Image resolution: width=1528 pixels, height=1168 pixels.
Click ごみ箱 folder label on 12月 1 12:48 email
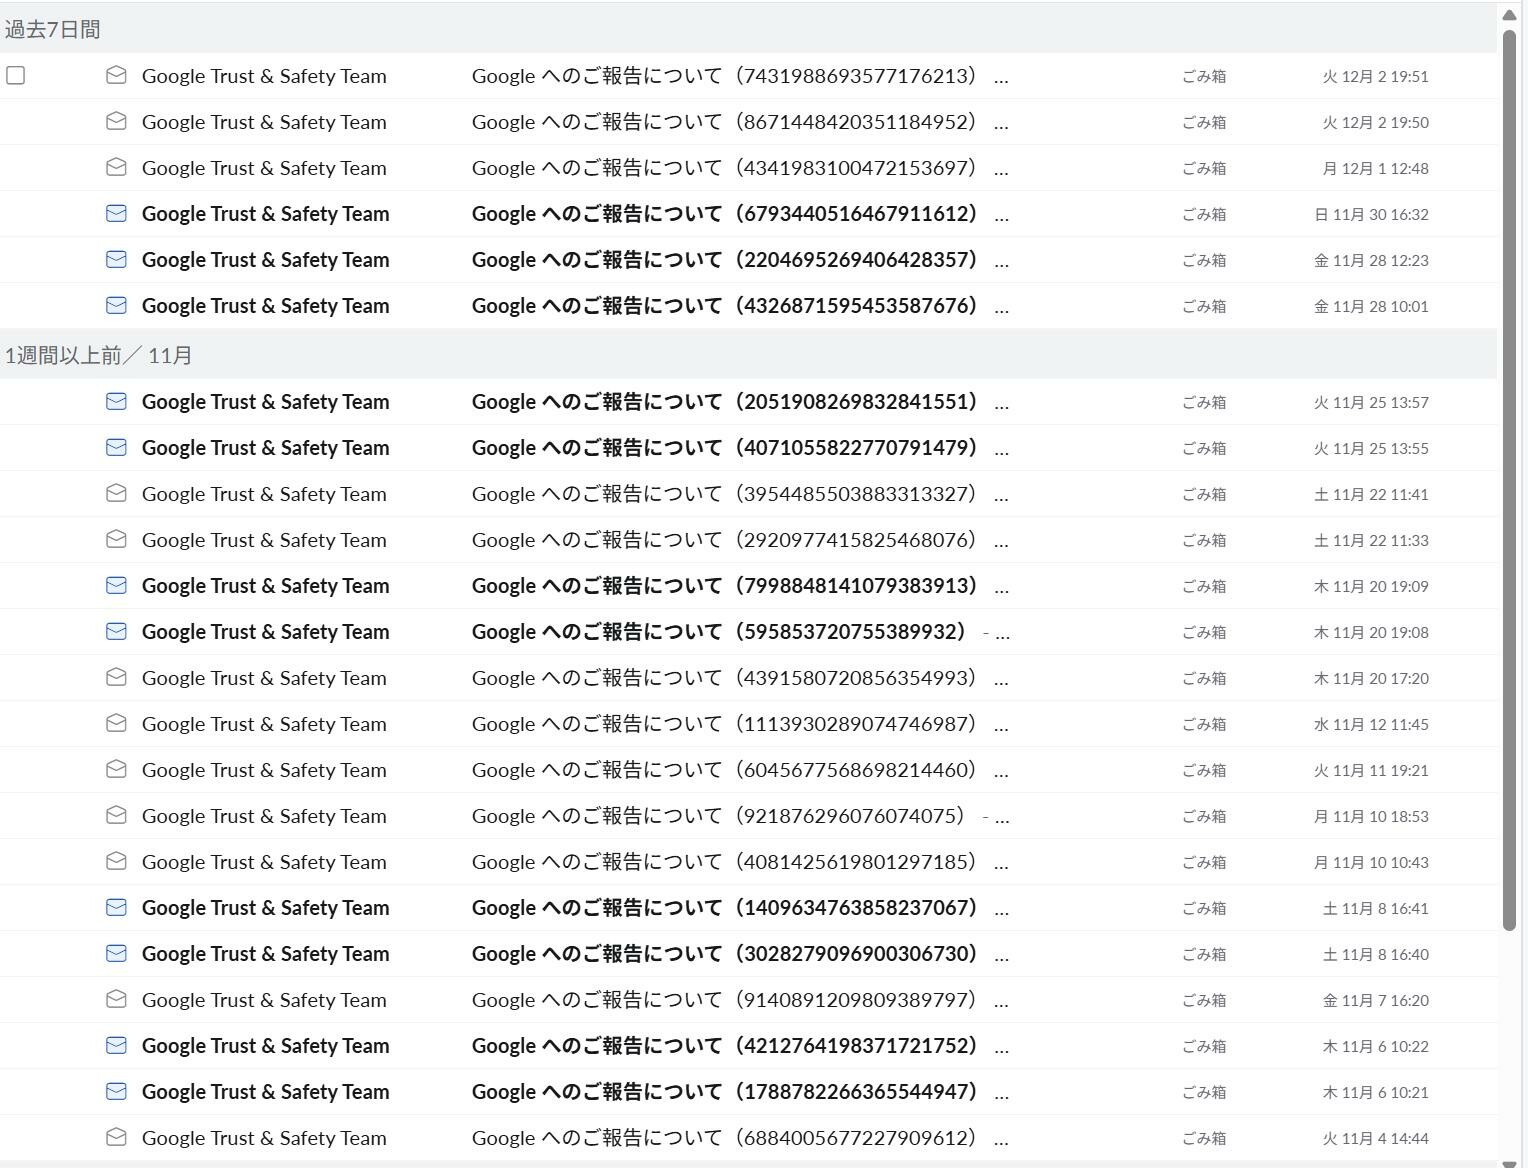pos(1204,168)
